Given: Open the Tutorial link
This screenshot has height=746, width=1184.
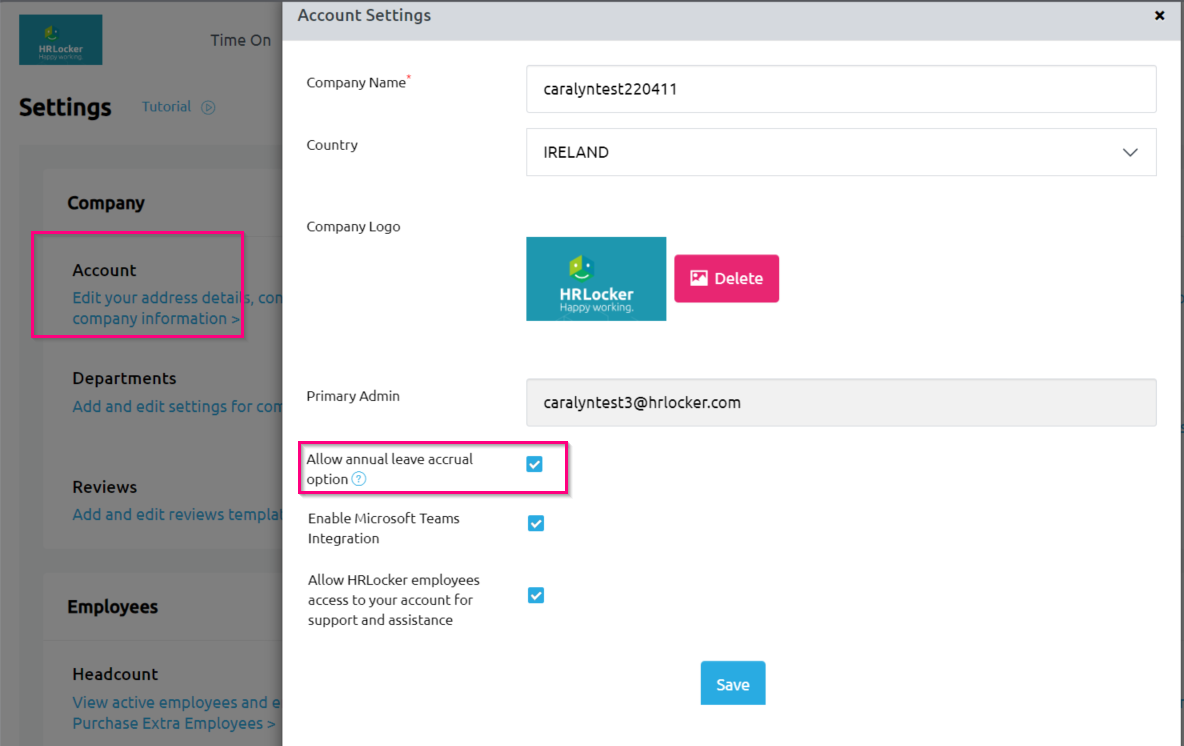Looking at the screenshot, I should (166, 107).
